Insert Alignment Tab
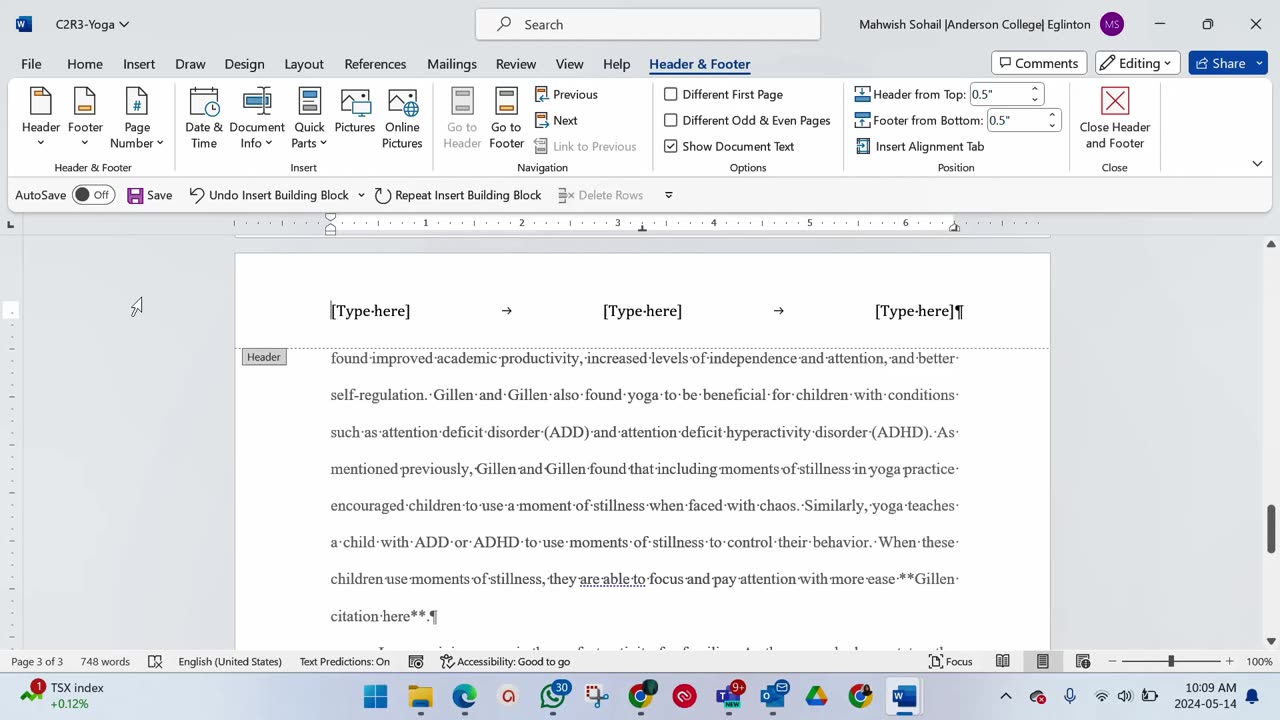Image resolution: width=1280 pixels, height=720 pixels. (x=920, y=146)
